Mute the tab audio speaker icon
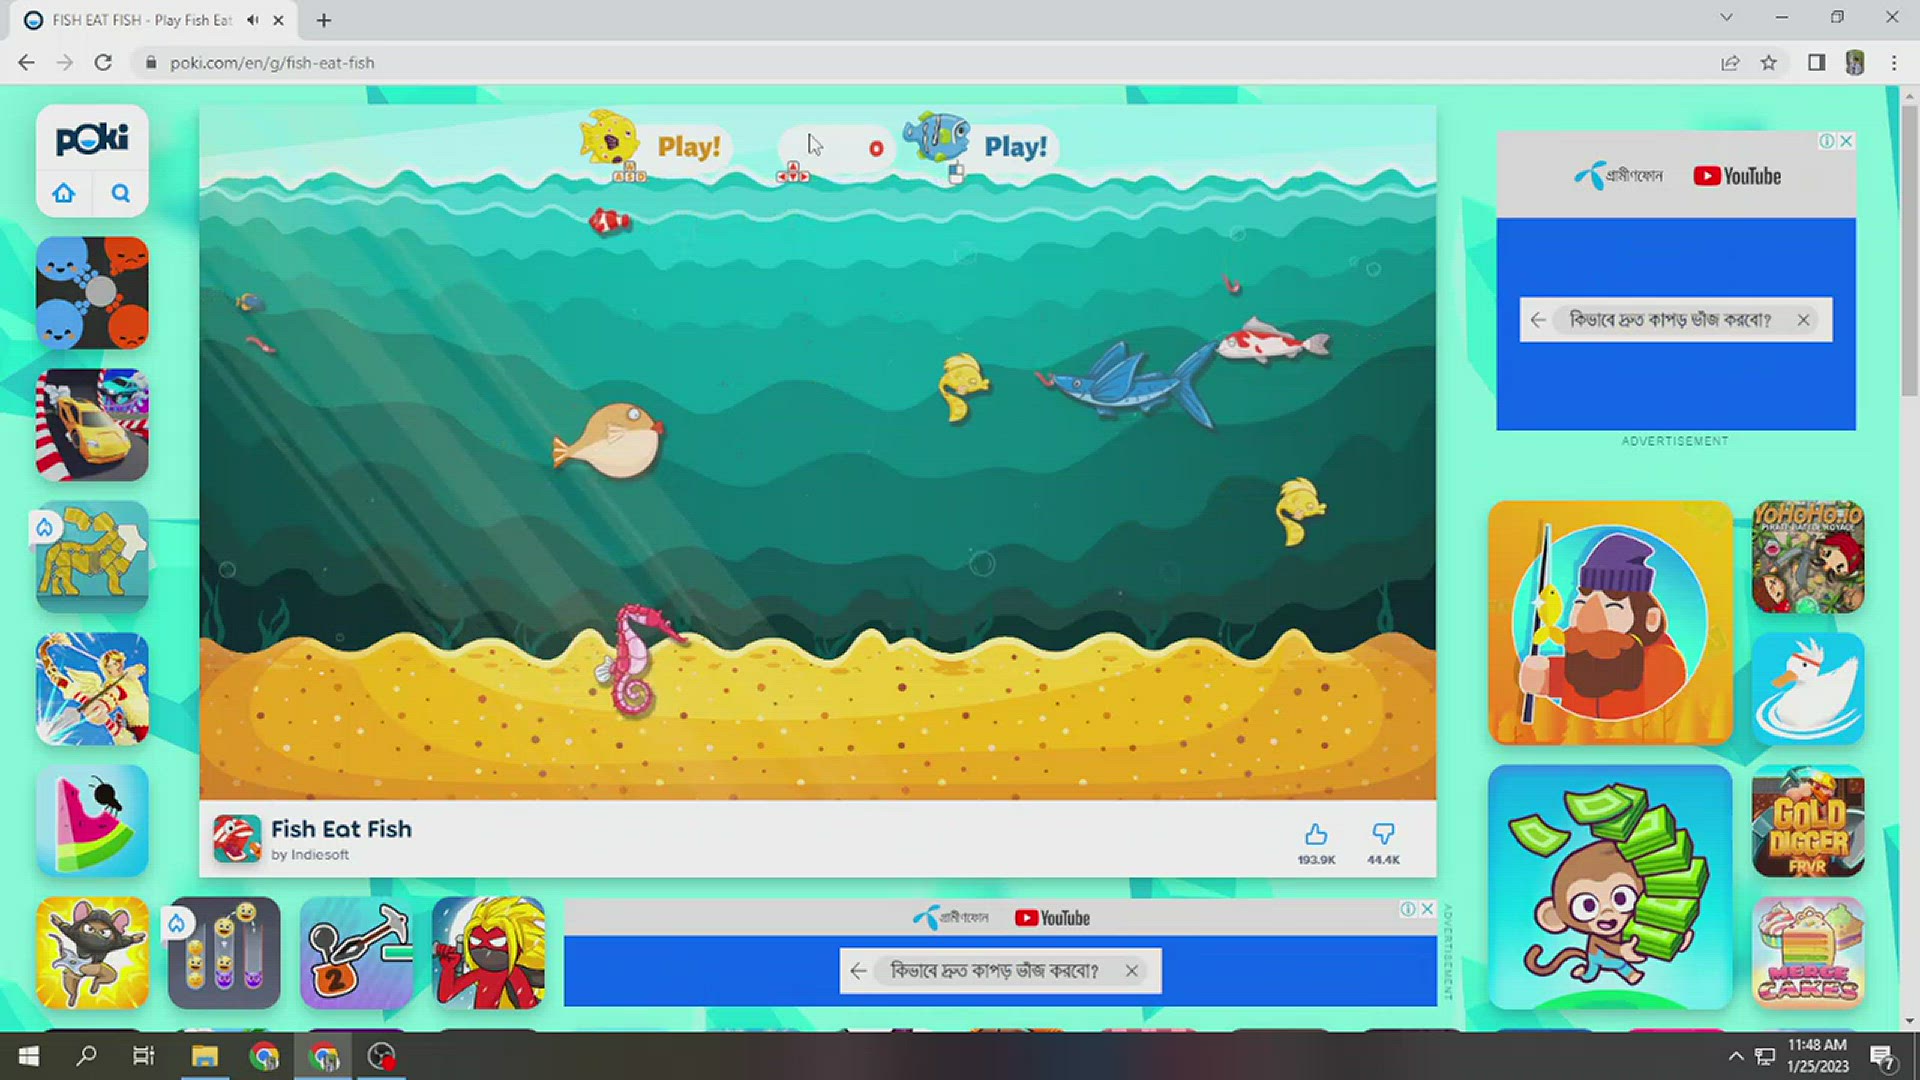1920x1080 pixels. point(253,20)
